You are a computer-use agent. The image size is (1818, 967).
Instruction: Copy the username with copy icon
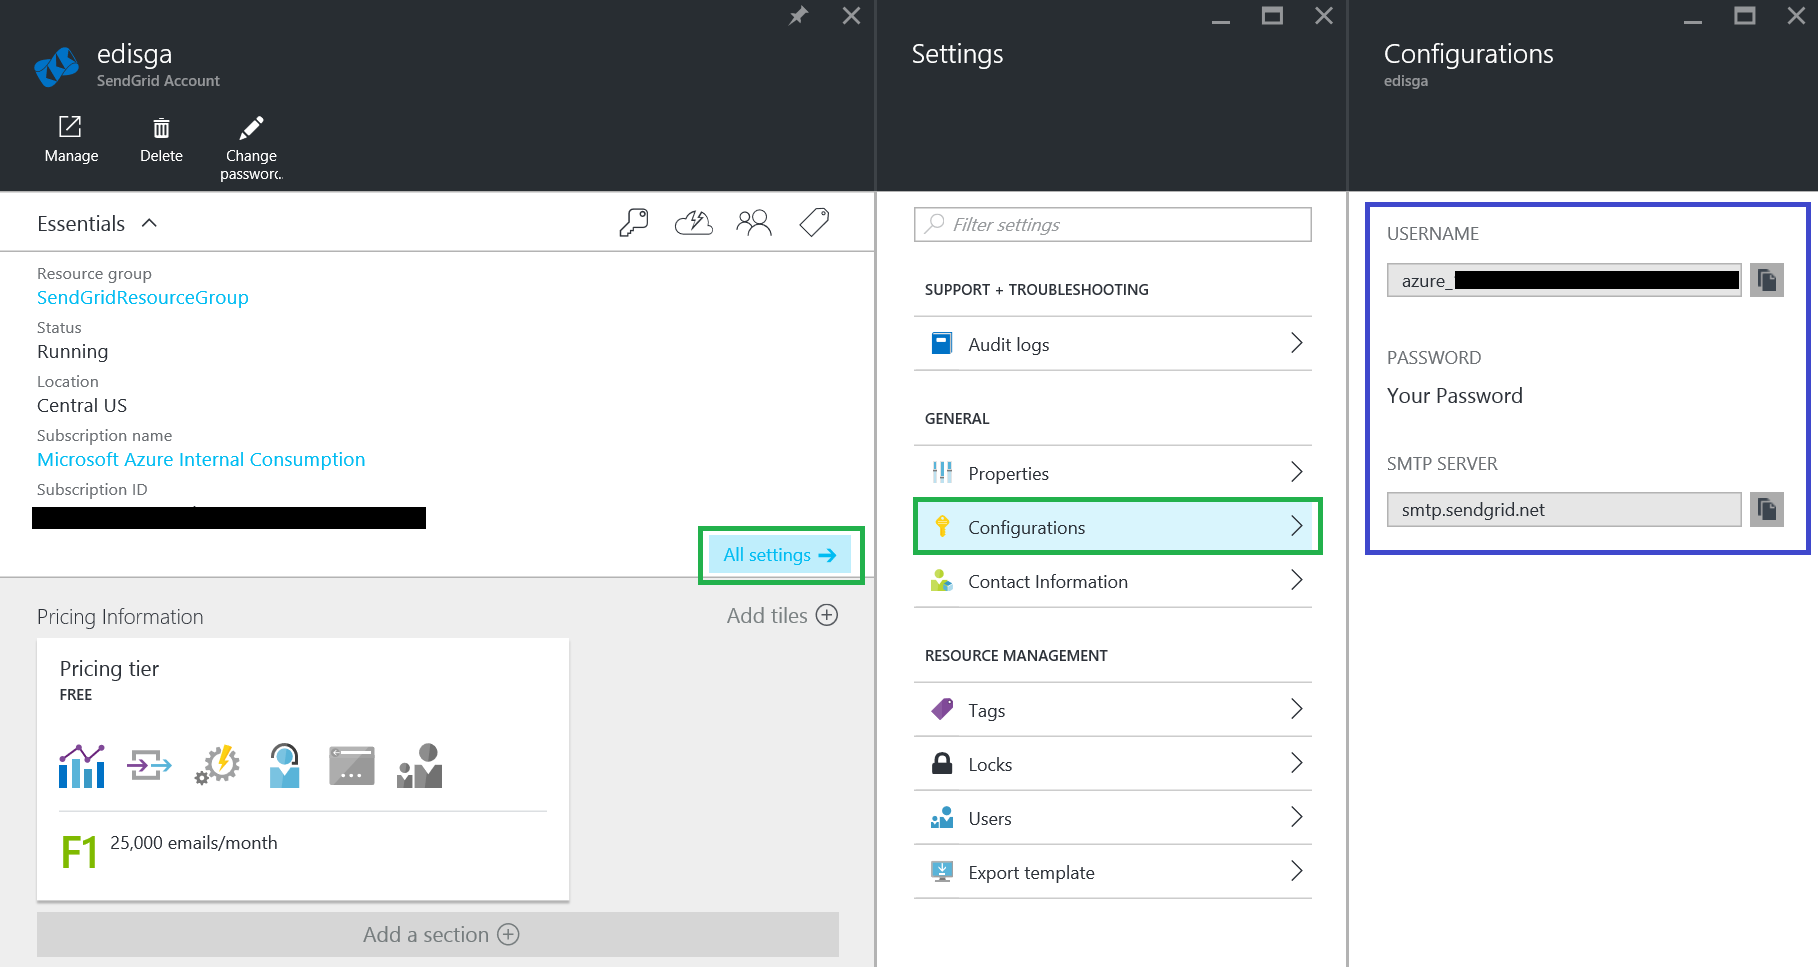point(1767,280)
